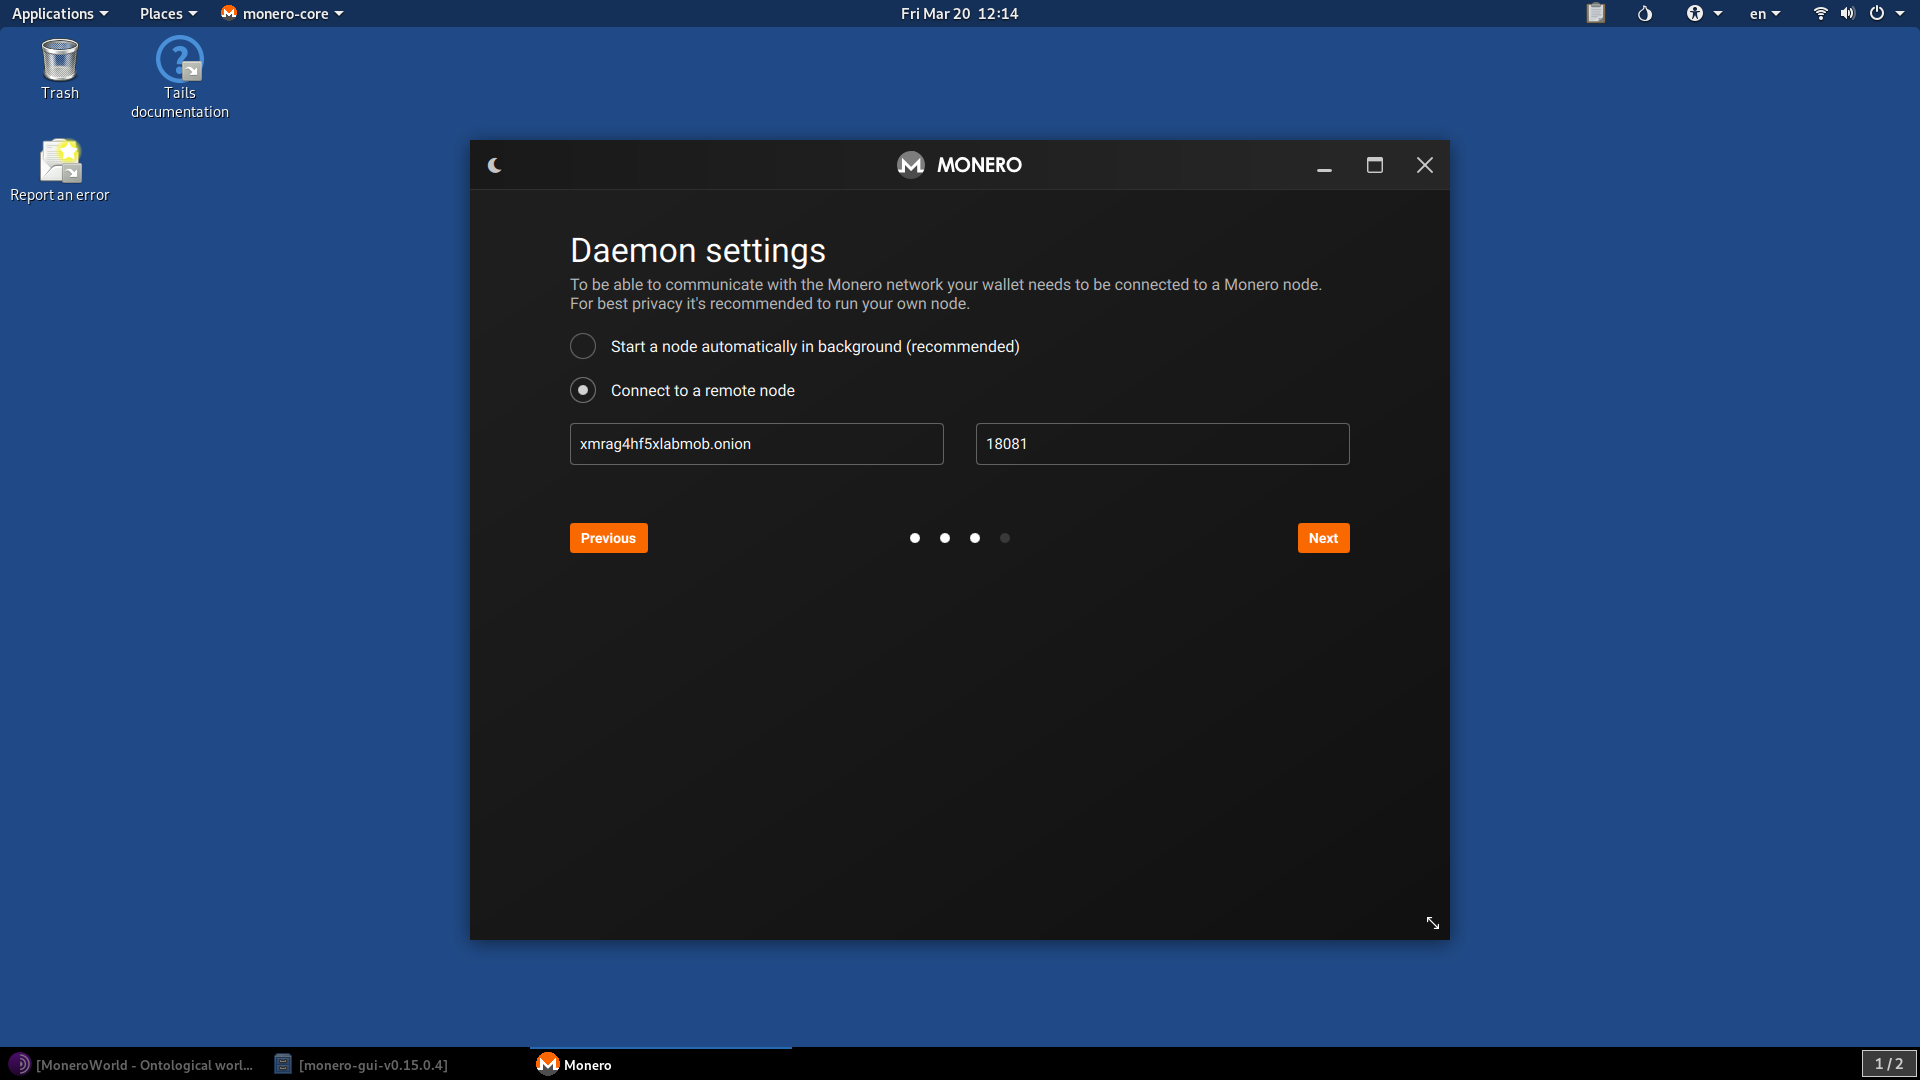Click the volume icon in the system tray
Screen dimensions: 1920x1080
(1846, 13)
